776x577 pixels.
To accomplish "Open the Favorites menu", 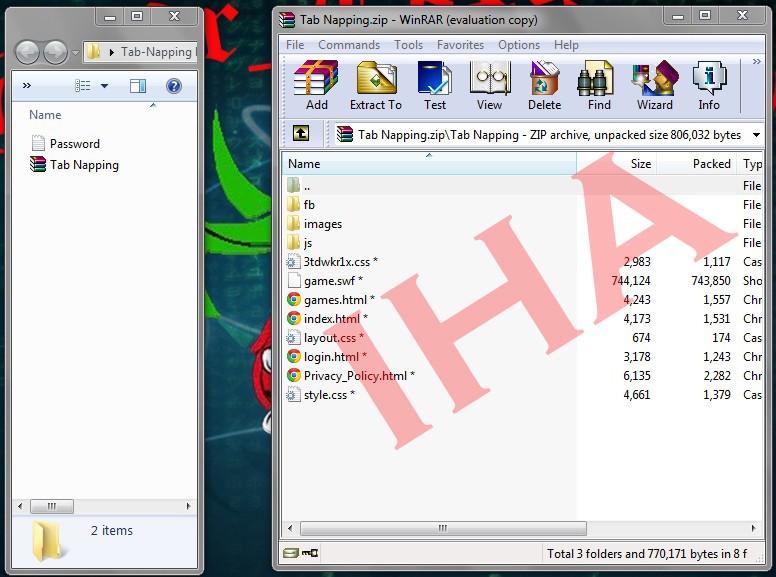I will (x=460, y=45).
